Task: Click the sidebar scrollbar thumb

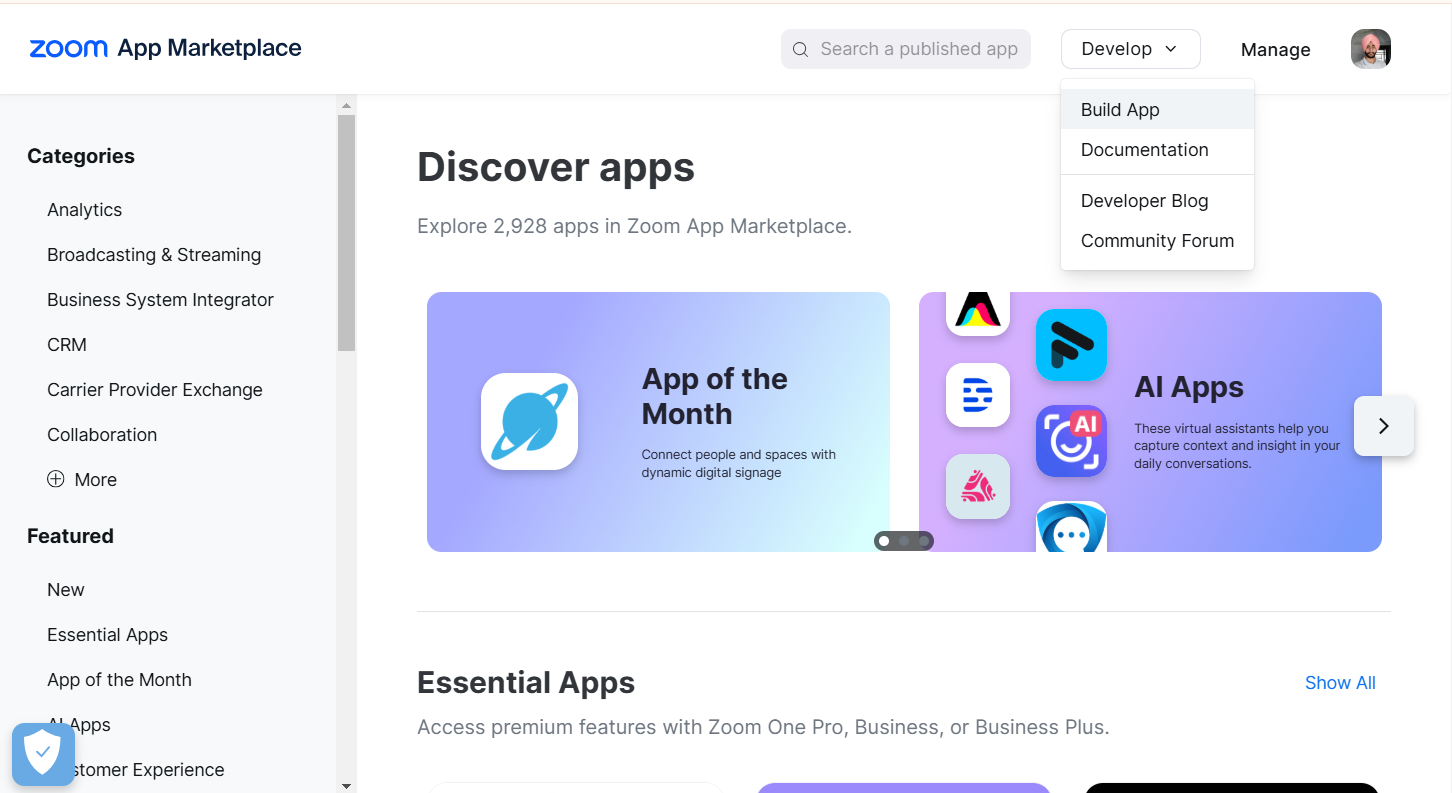Action: coord(346,233)
